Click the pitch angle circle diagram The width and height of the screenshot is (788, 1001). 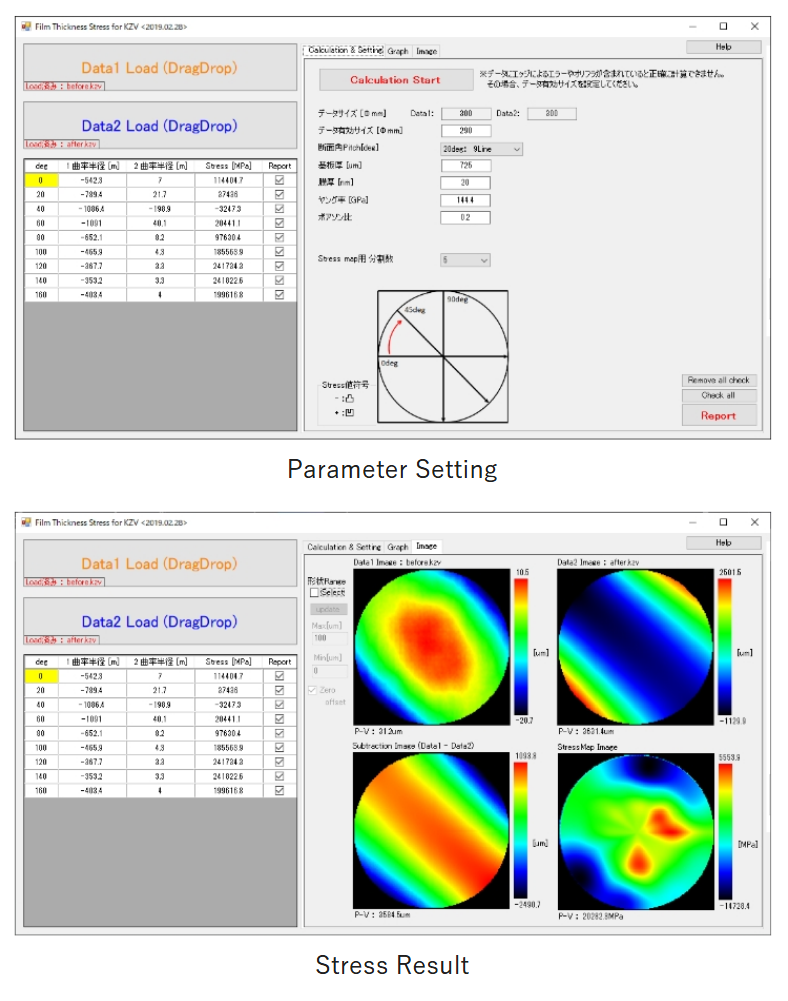click(x=442, y=356)
